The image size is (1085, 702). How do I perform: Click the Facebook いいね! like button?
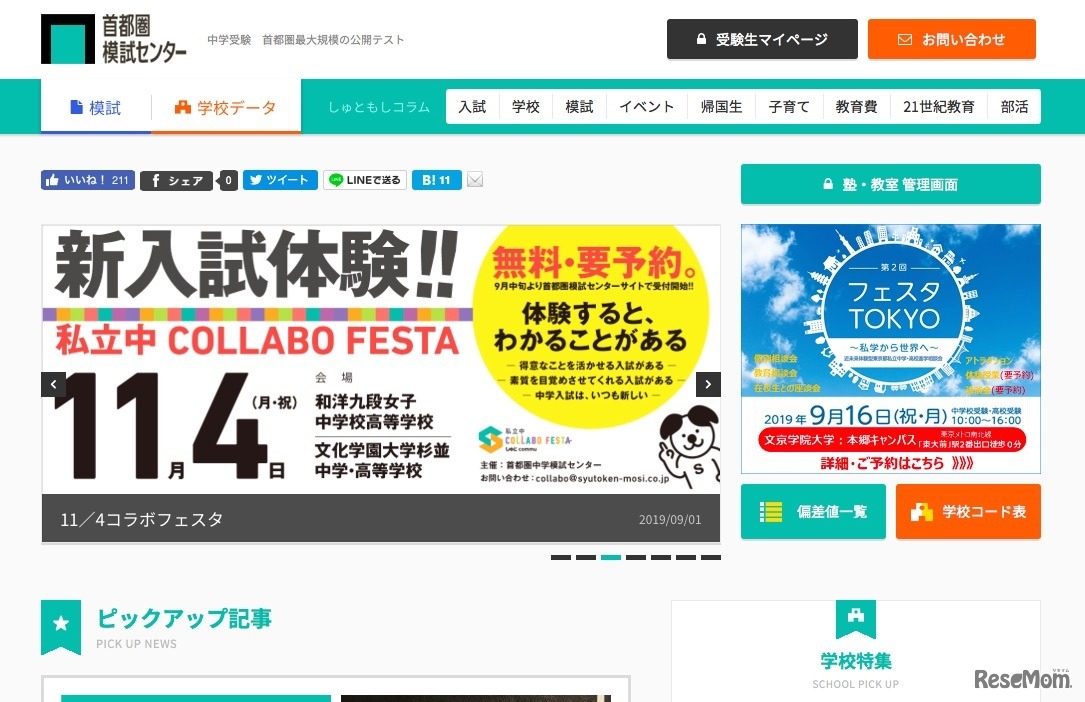tap(88, 180)
